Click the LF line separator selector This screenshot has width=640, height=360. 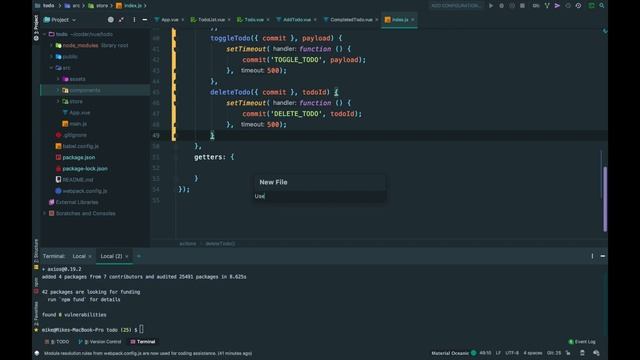498,353
